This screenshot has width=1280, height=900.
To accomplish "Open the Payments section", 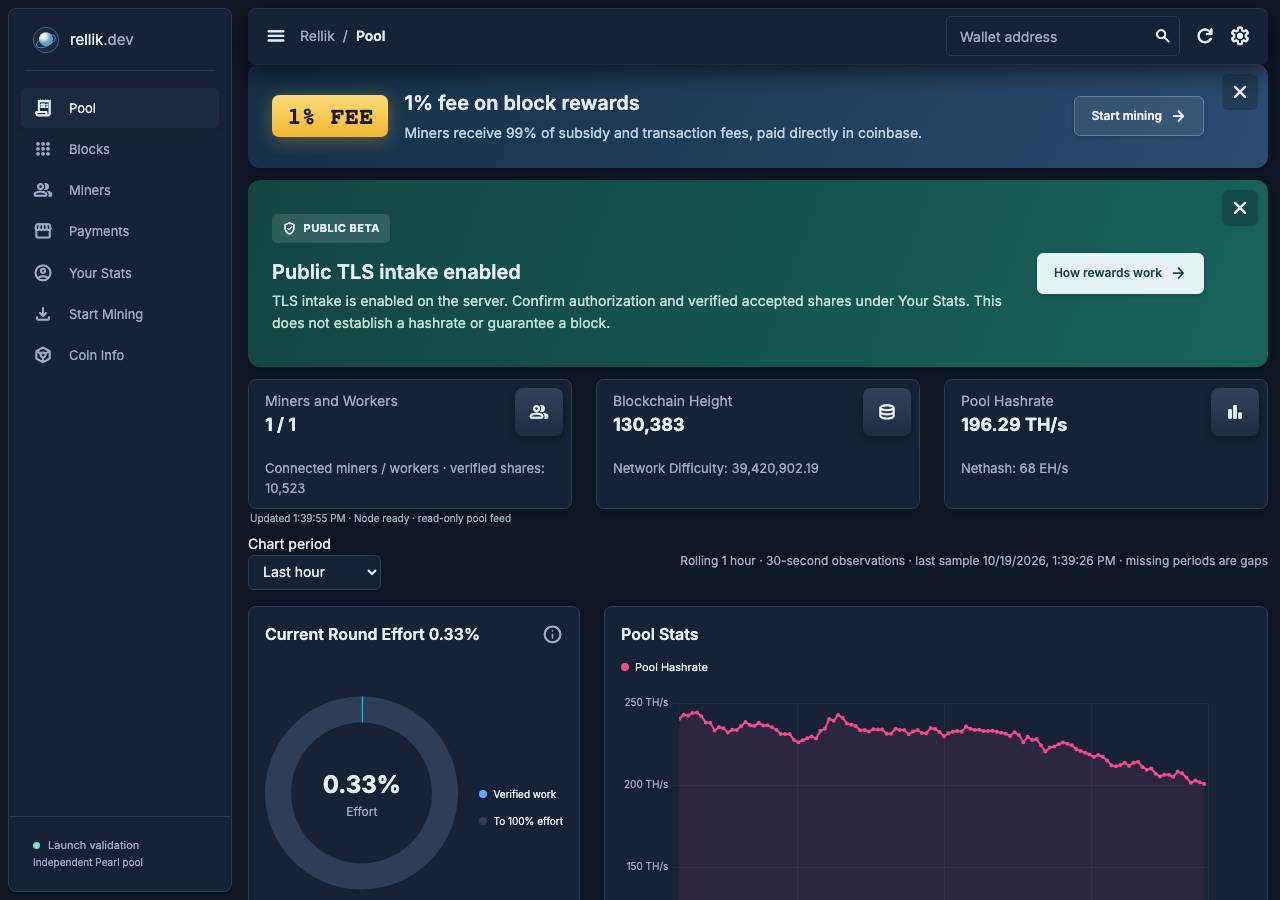I will coord(120,231).
